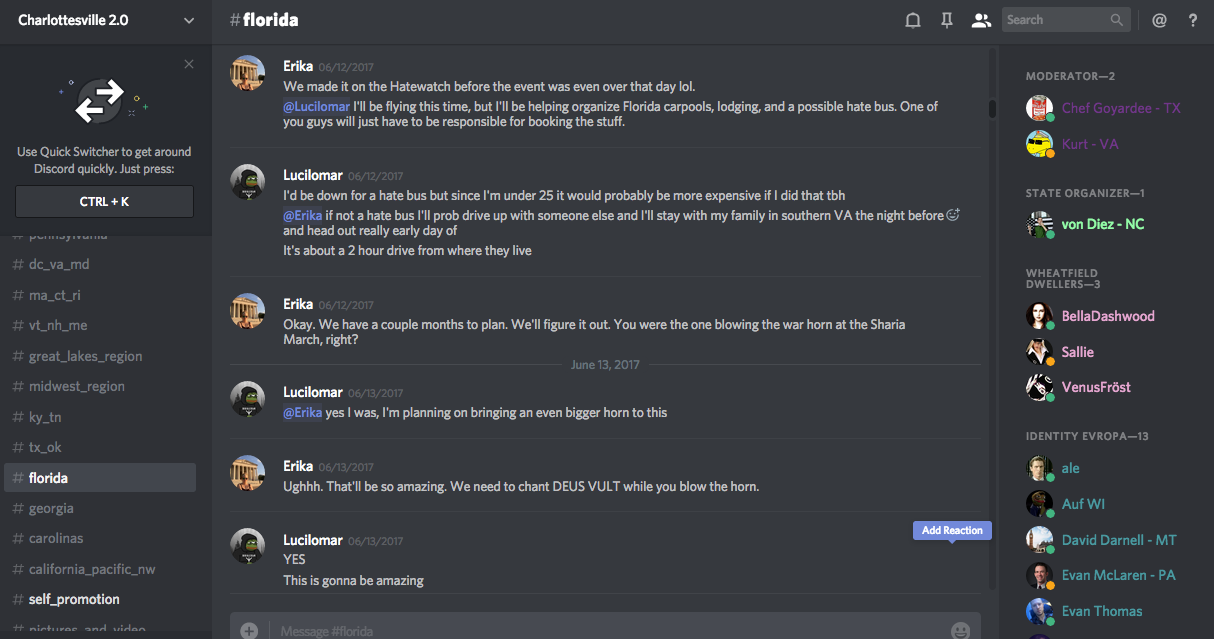The image size is (1214, 639).
Task: Click the @Lucilomar mention in Erika's message
Action: coord(316,106)
